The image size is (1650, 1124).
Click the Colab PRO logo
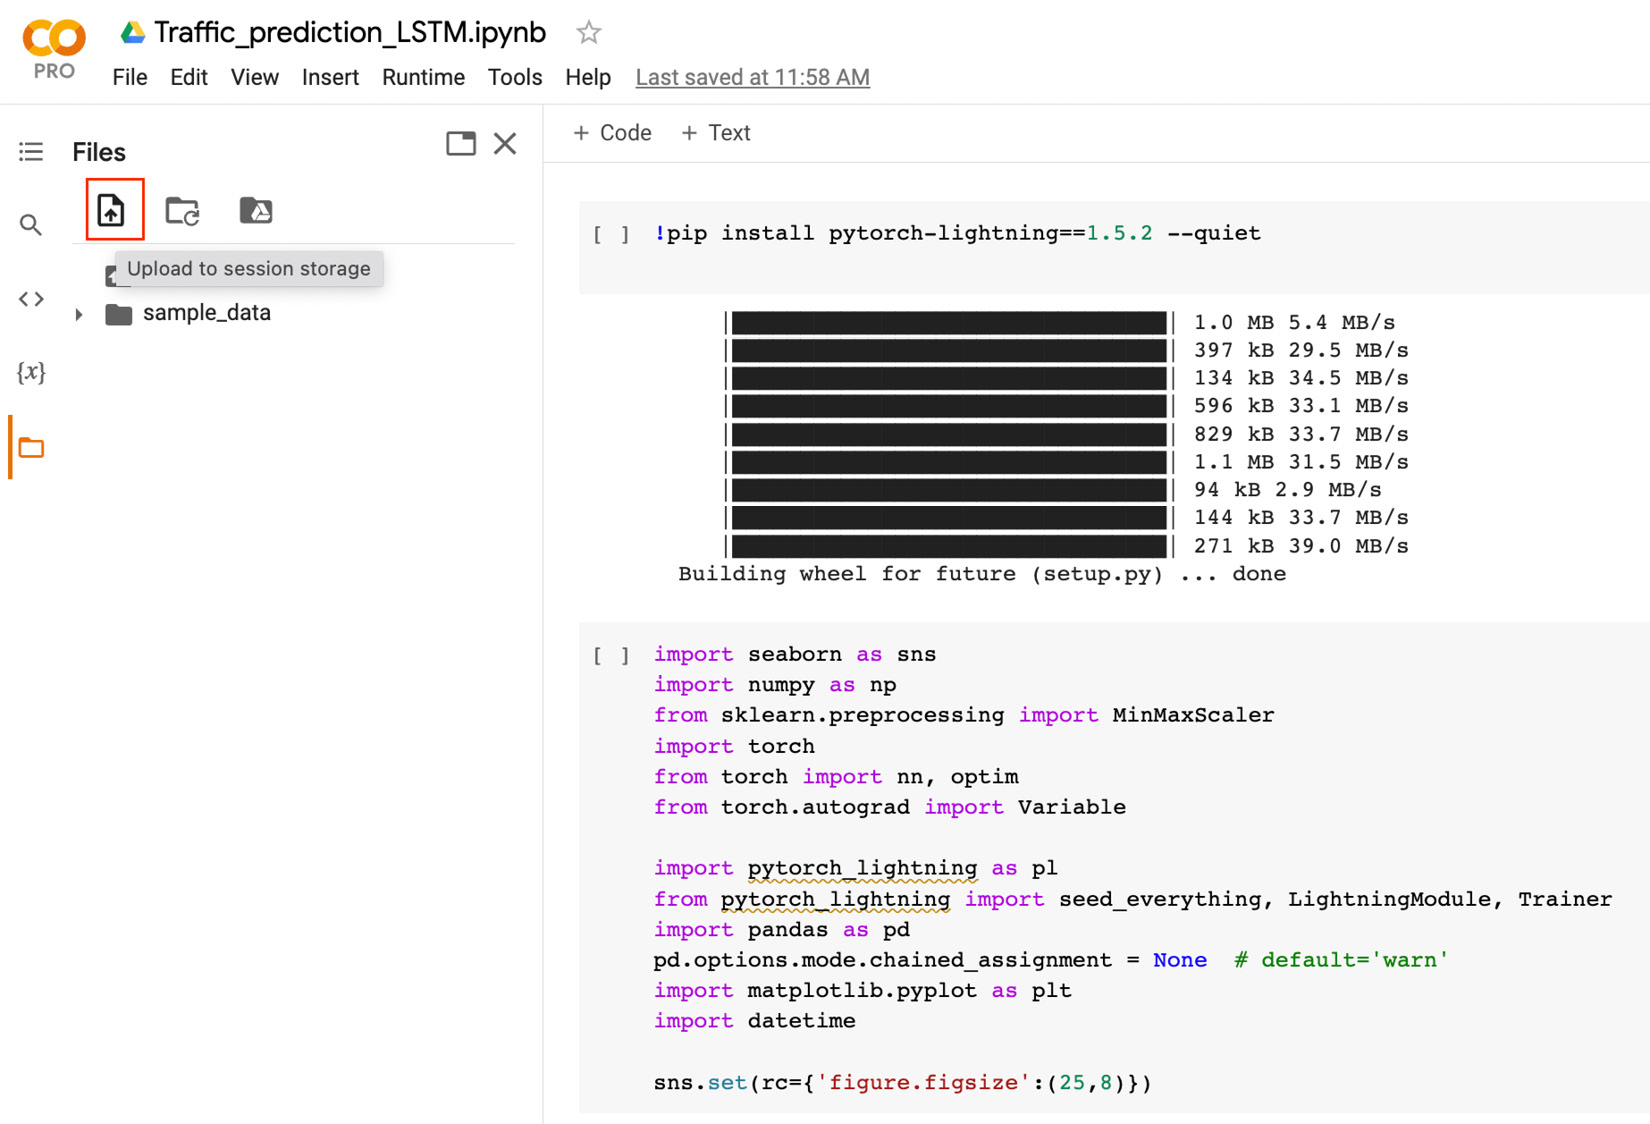click(54, 50)
